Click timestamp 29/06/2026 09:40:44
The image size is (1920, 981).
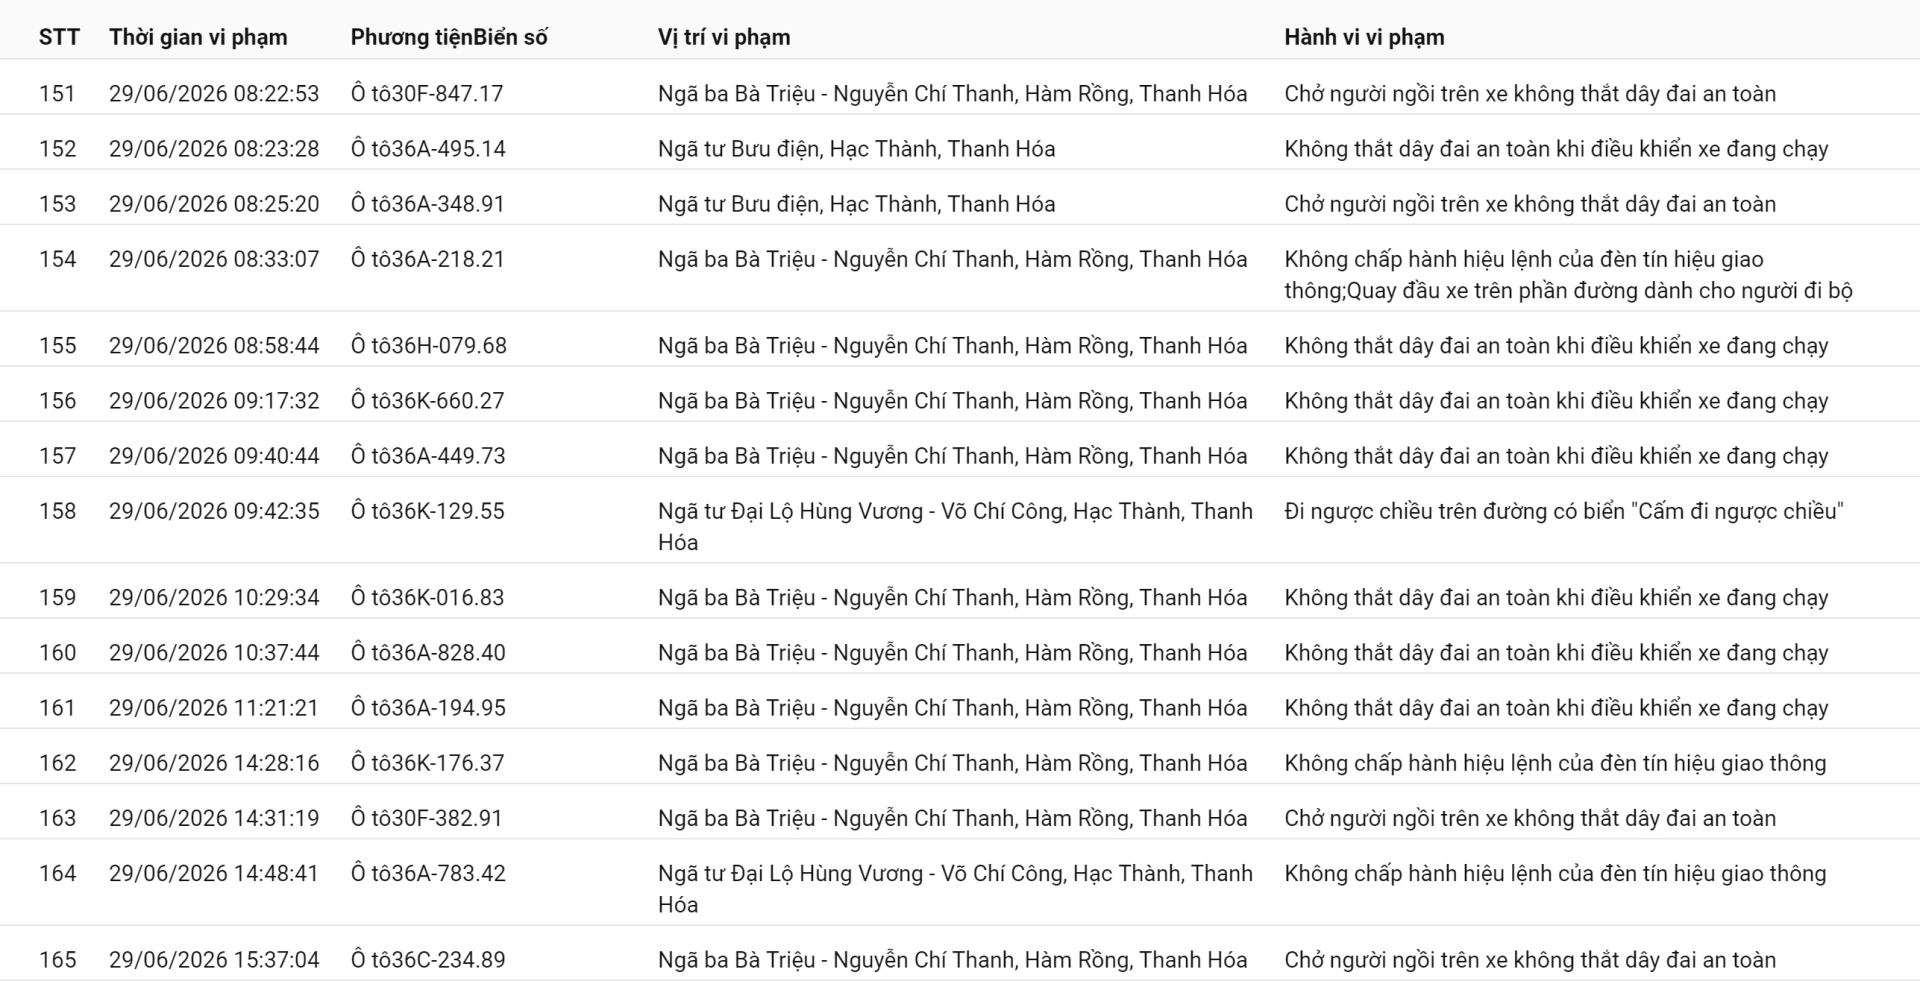(x=214, y=456)
